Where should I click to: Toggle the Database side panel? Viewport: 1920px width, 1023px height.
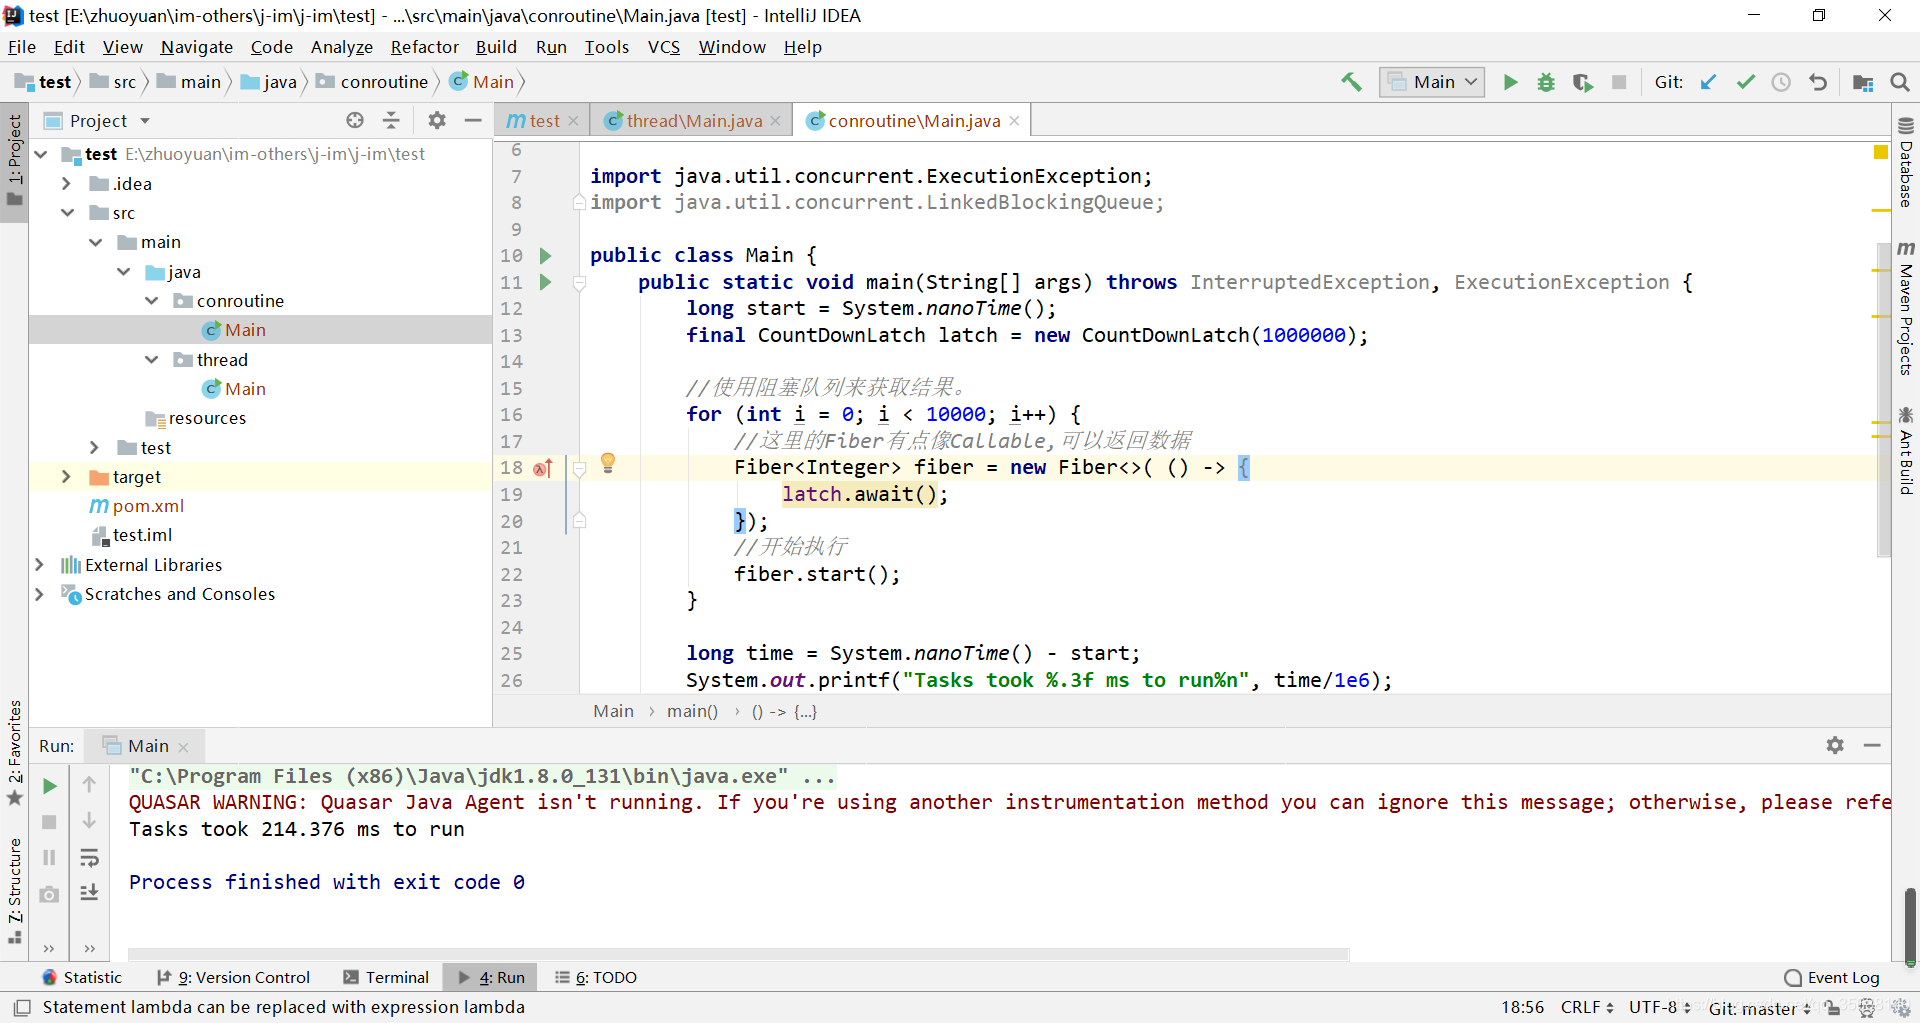coord(1906,161)
